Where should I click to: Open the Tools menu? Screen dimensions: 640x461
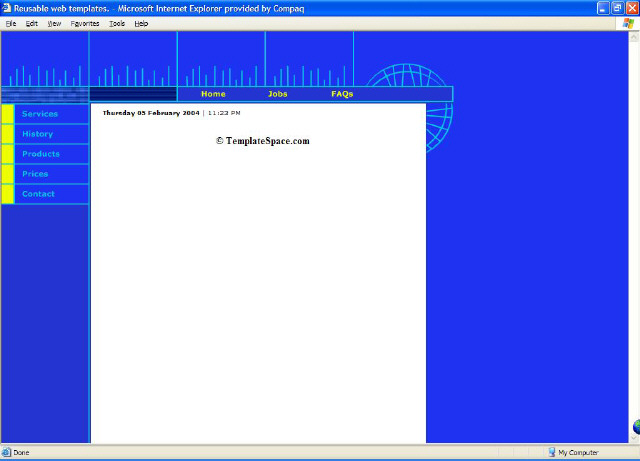[x=117, y=23]
